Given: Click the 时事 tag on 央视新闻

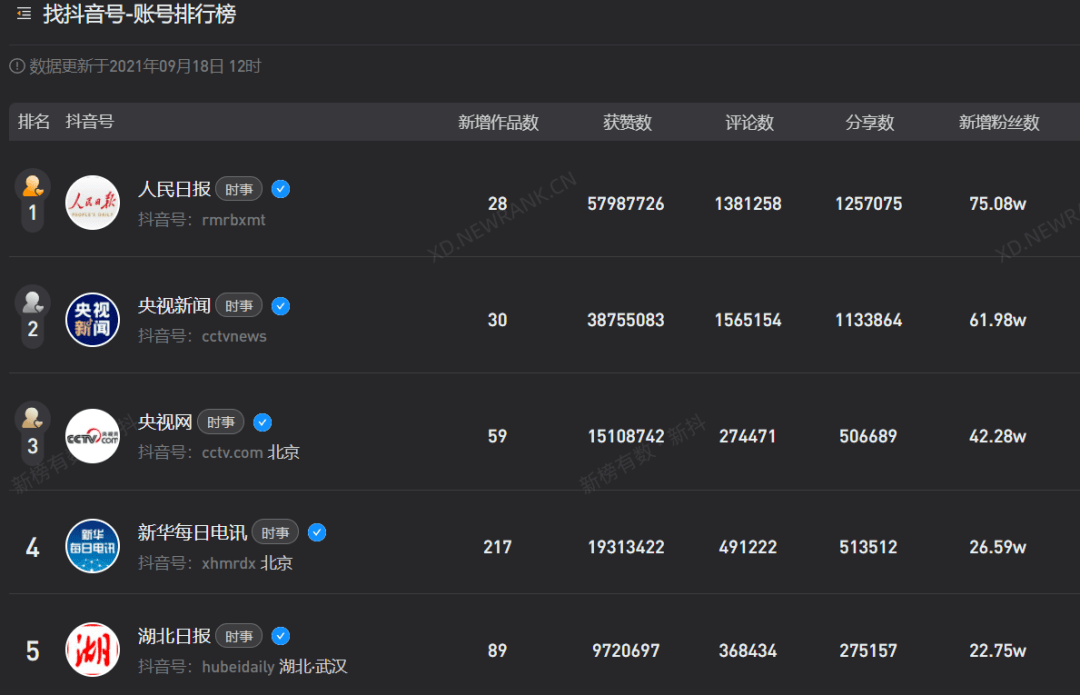Looking at the screenshot, I should [x=239, y=306].
